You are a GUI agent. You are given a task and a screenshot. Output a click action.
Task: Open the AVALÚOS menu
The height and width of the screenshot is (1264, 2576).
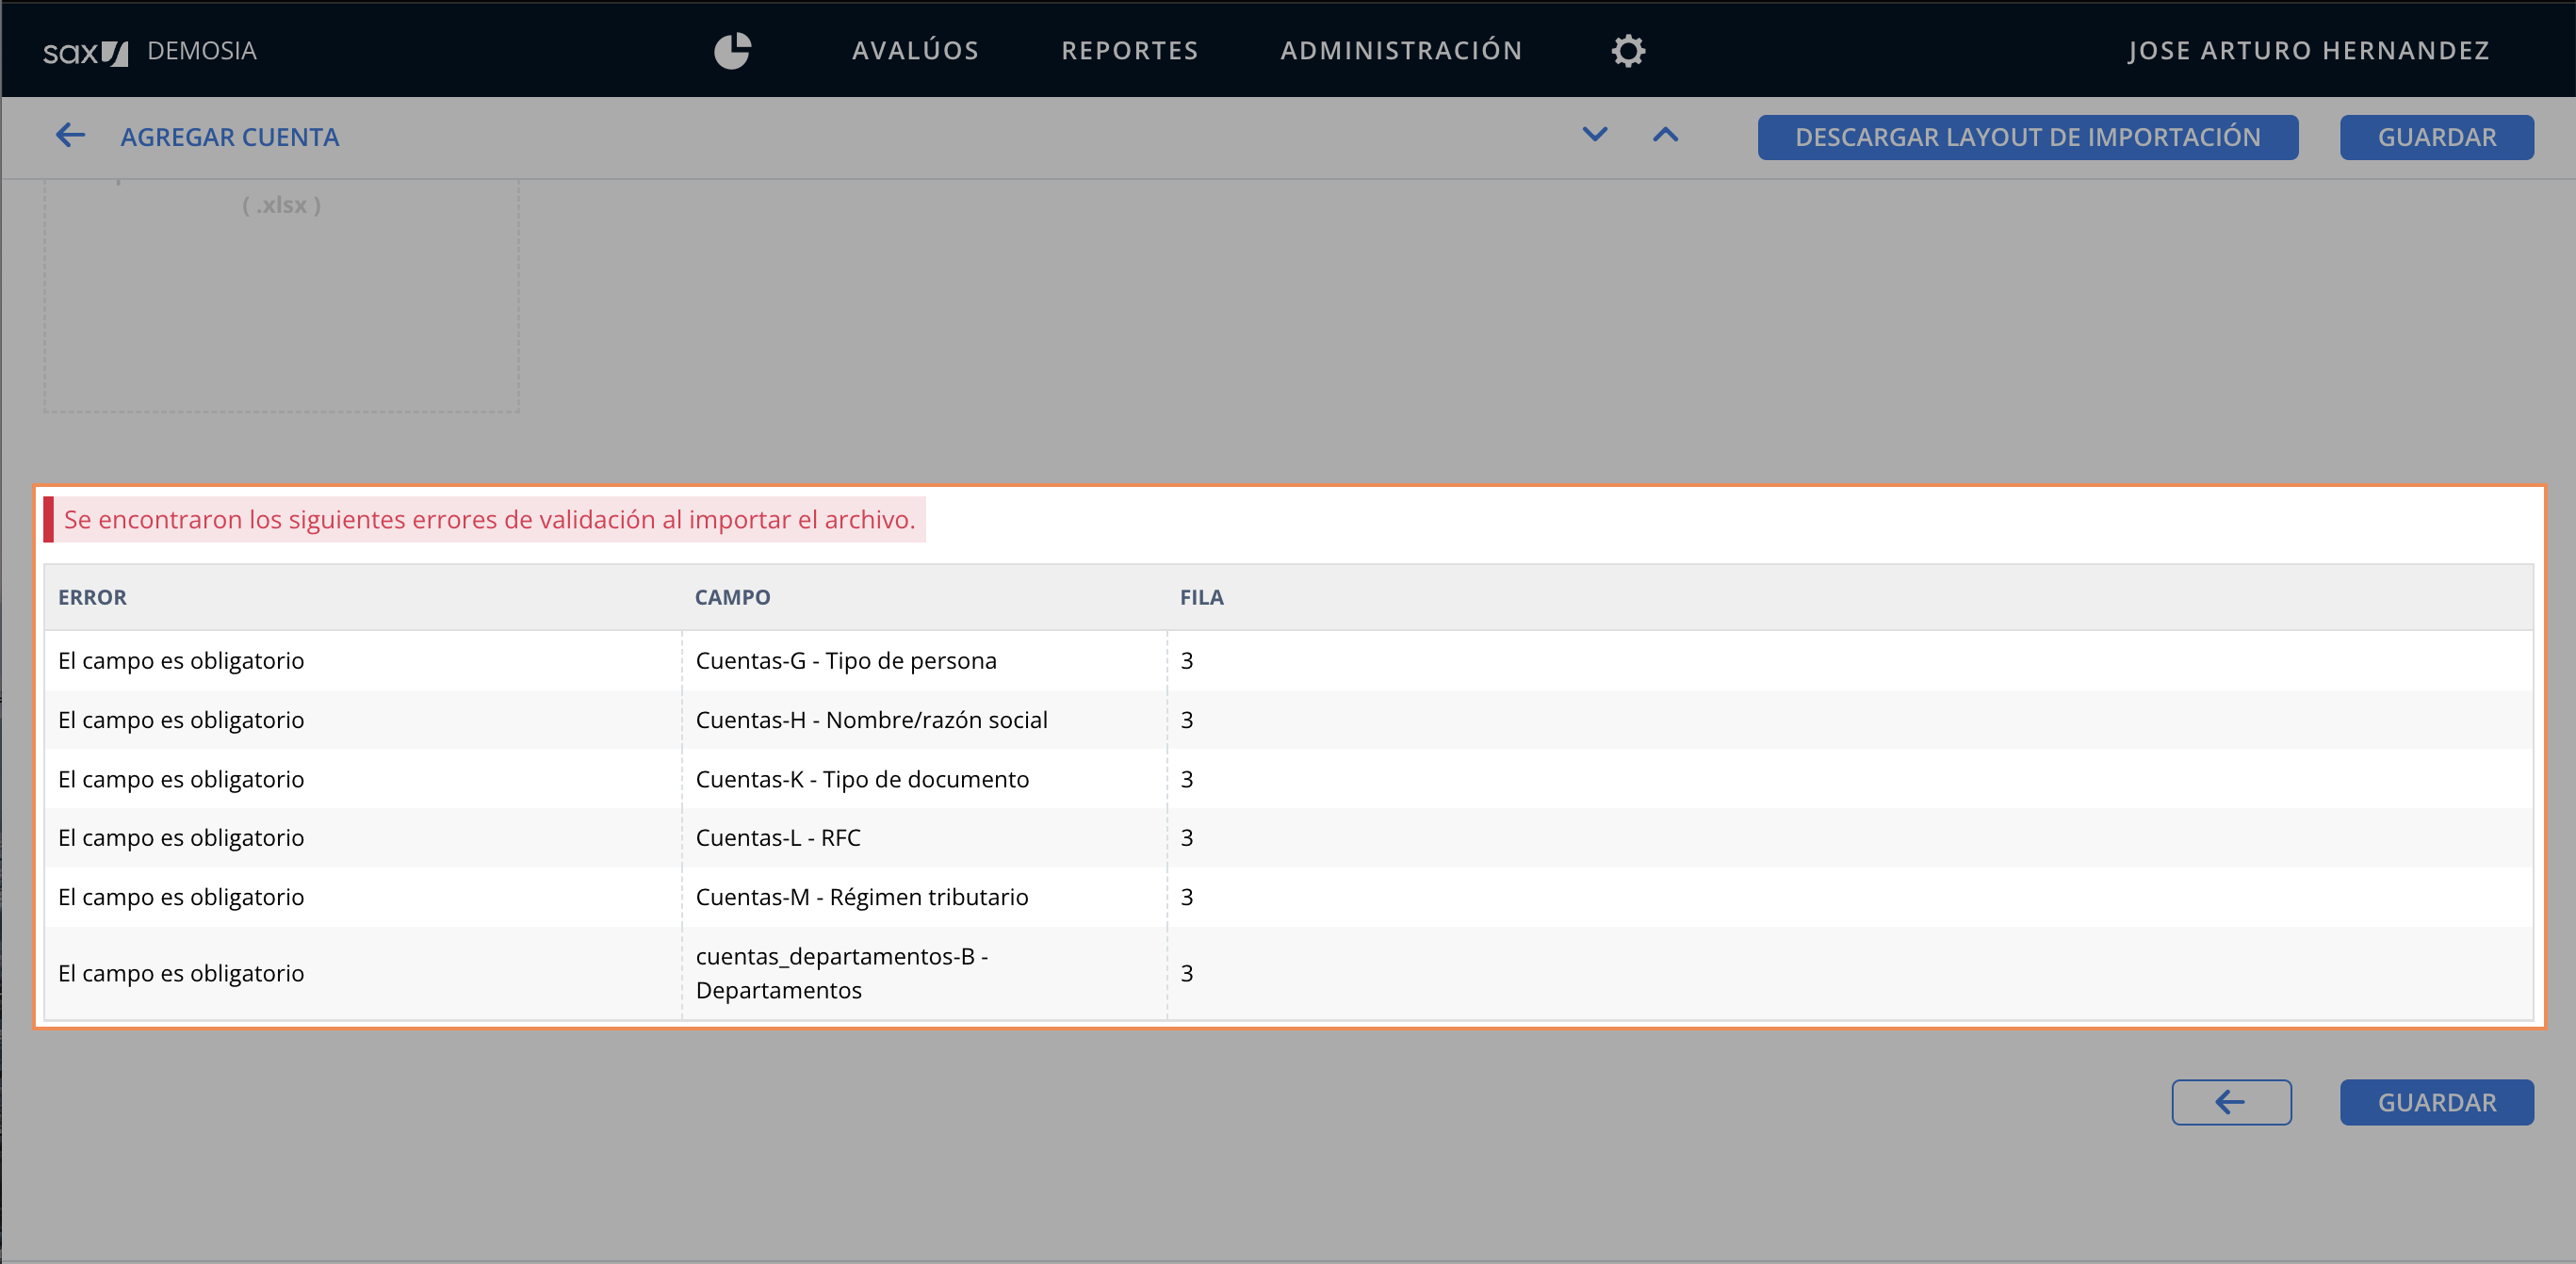(x=915, y=51)
